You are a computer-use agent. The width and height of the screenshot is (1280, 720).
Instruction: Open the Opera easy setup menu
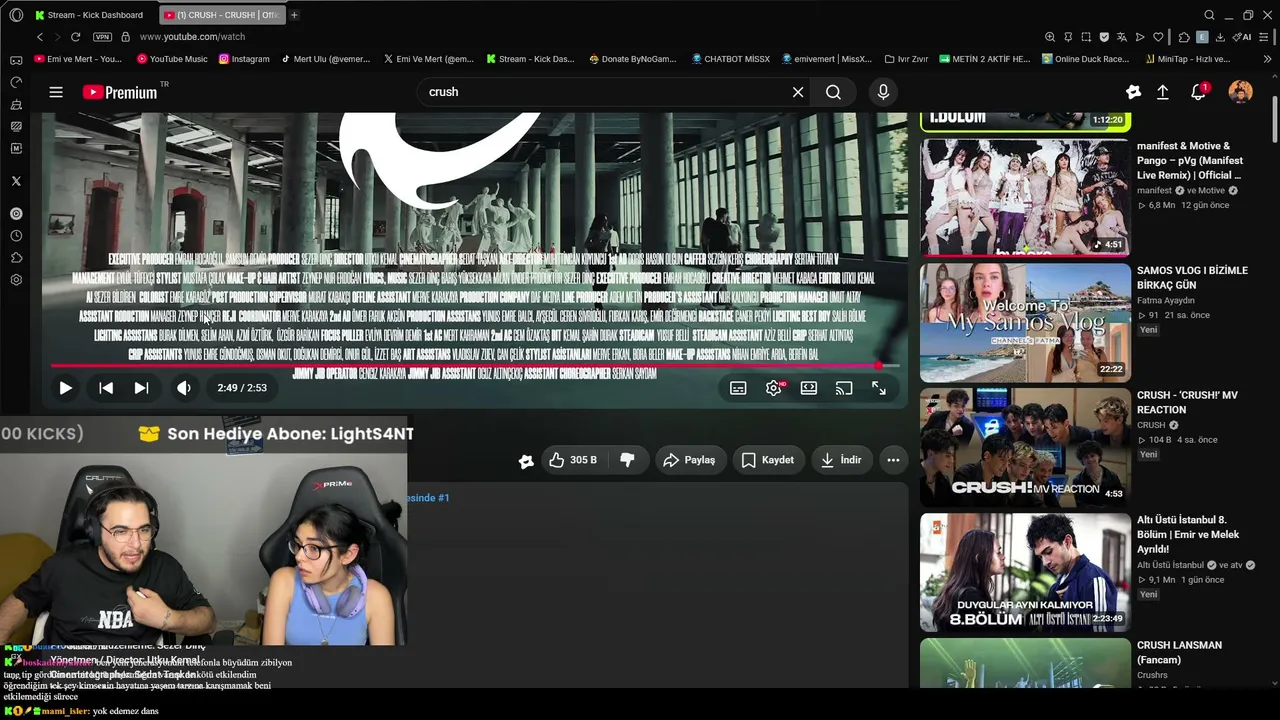(1265, 37)
